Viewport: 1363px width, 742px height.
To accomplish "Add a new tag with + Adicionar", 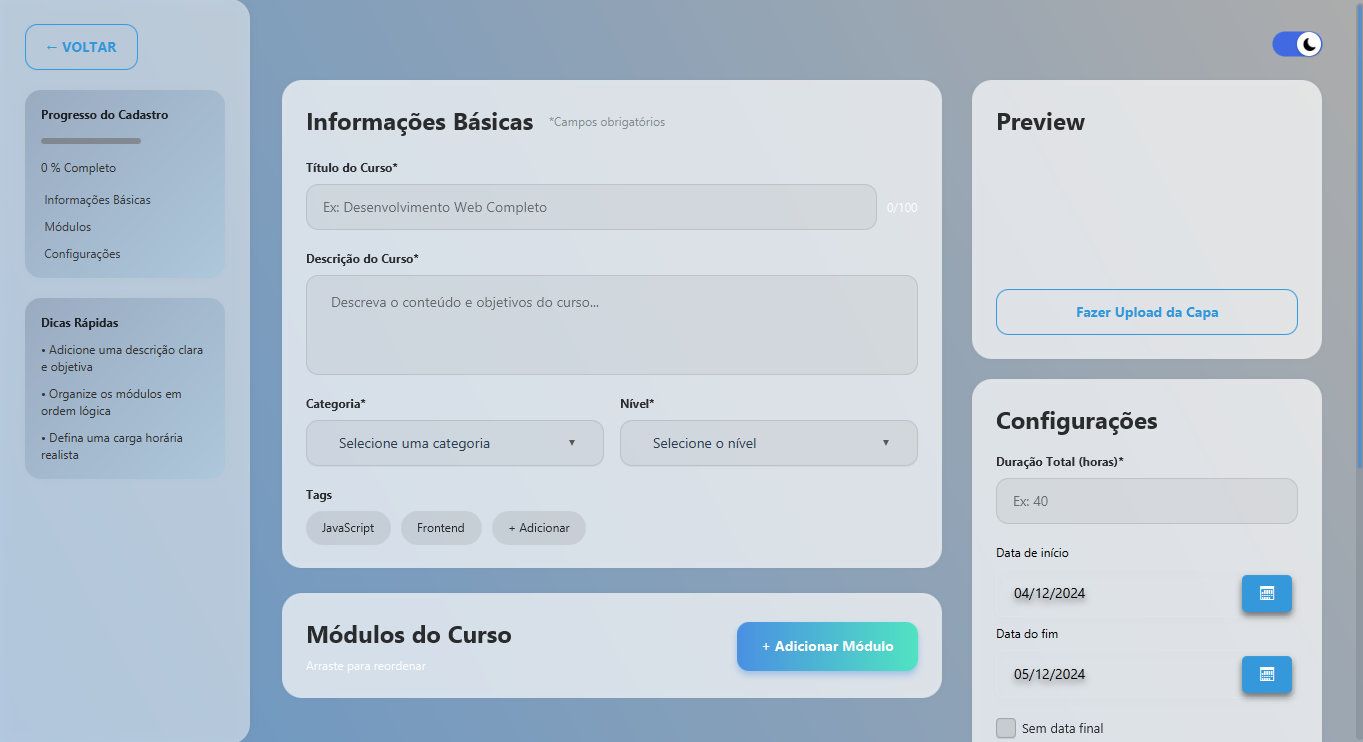I will [x=539, y=528].
